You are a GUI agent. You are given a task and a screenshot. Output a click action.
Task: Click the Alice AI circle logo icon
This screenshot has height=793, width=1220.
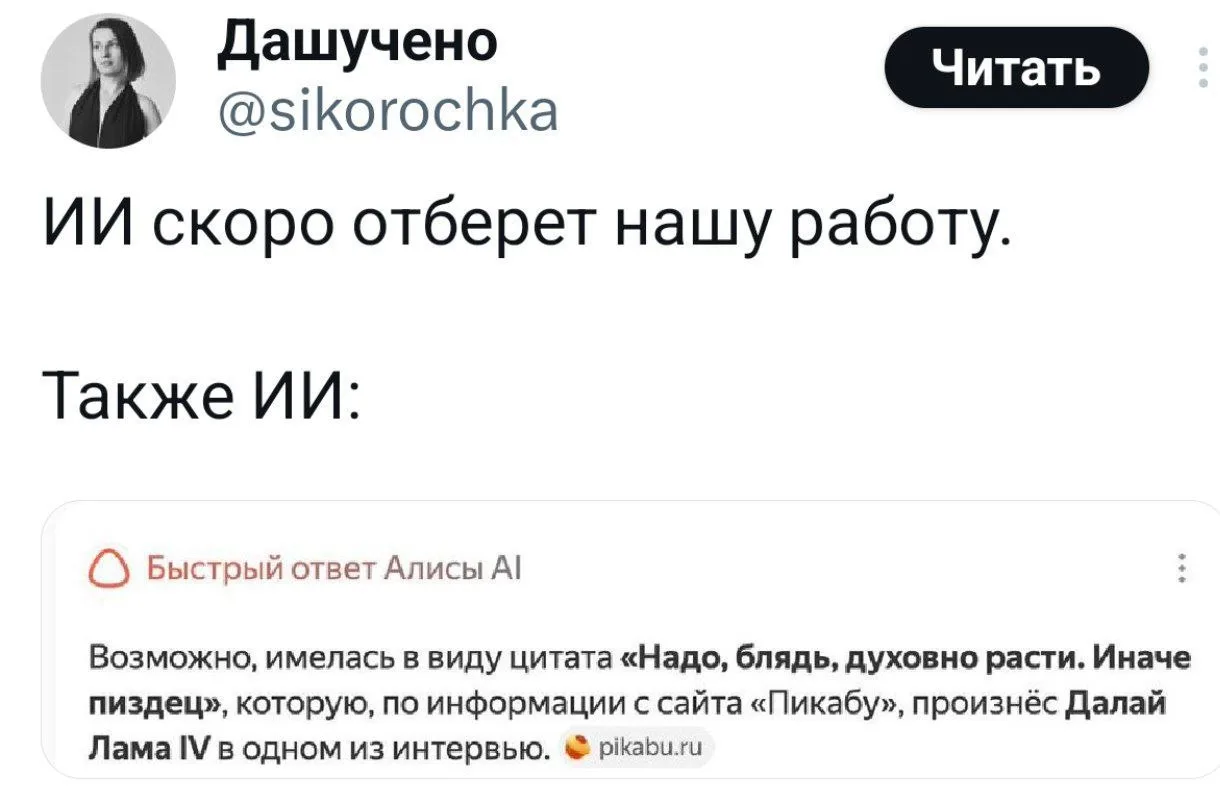(x=109, y=571)
